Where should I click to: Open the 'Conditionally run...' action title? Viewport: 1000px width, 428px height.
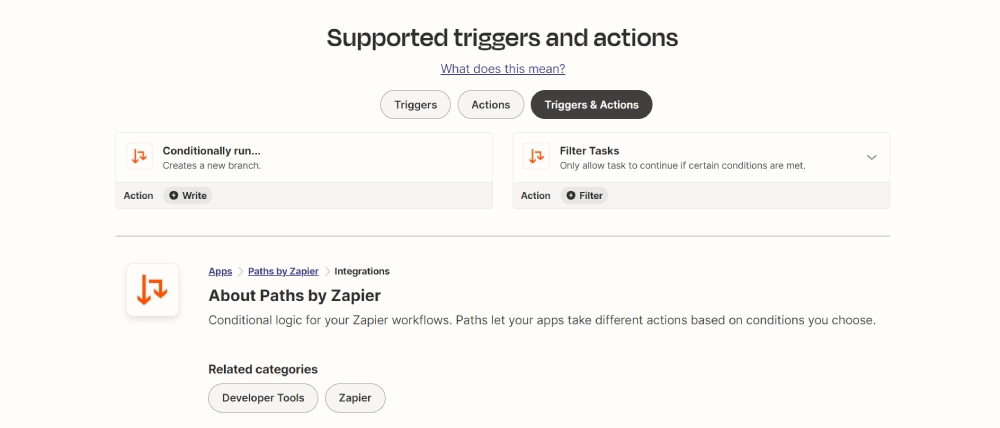[x=211, y=151]
